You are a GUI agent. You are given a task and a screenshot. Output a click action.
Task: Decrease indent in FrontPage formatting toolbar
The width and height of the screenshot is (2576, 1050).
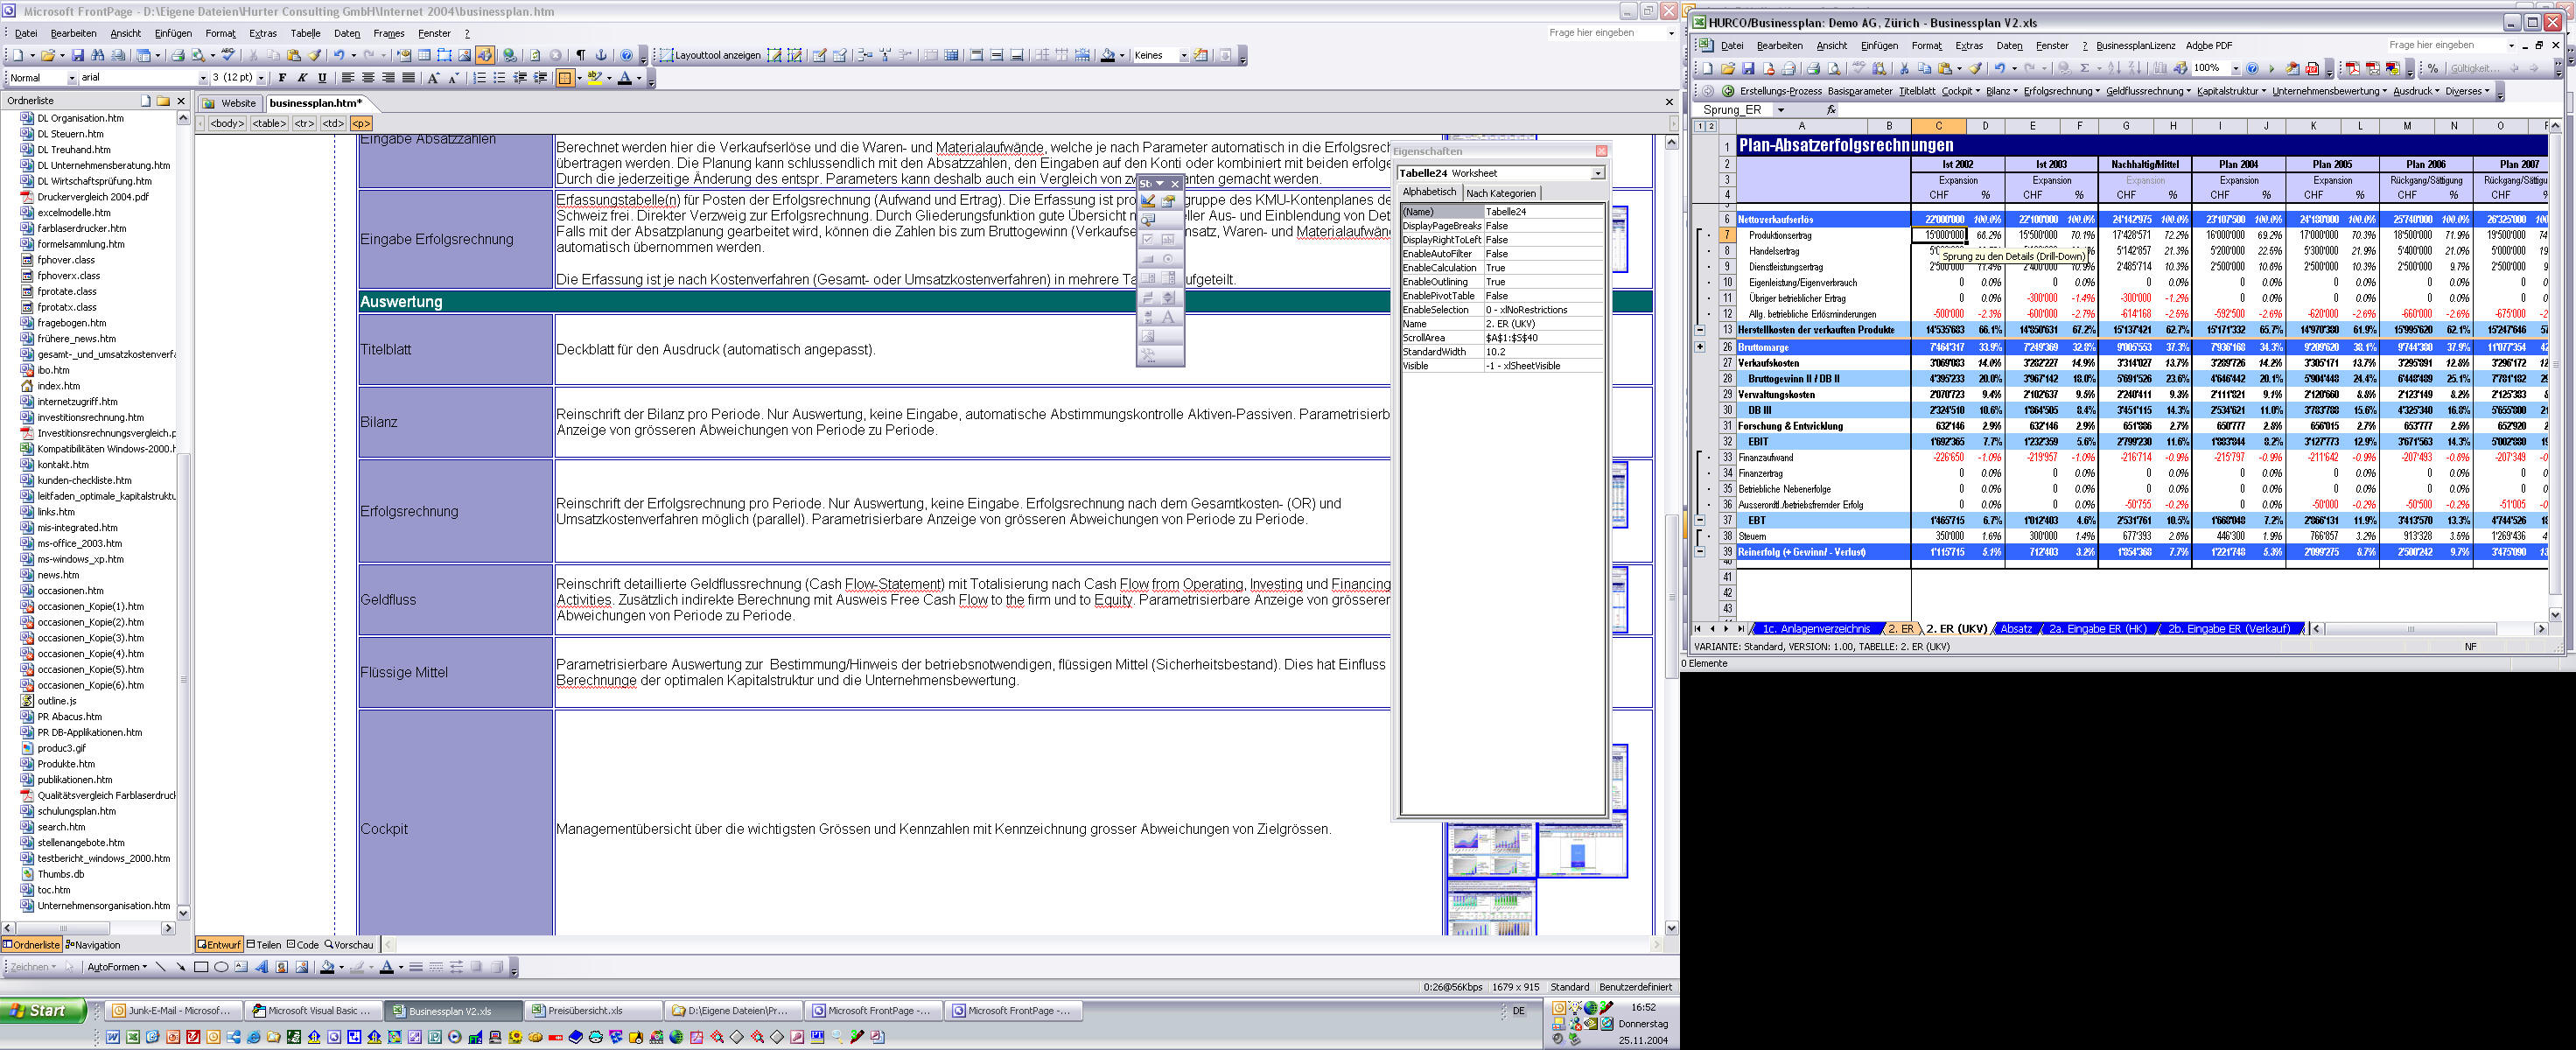pyautogui.click(x=520, y=78)
